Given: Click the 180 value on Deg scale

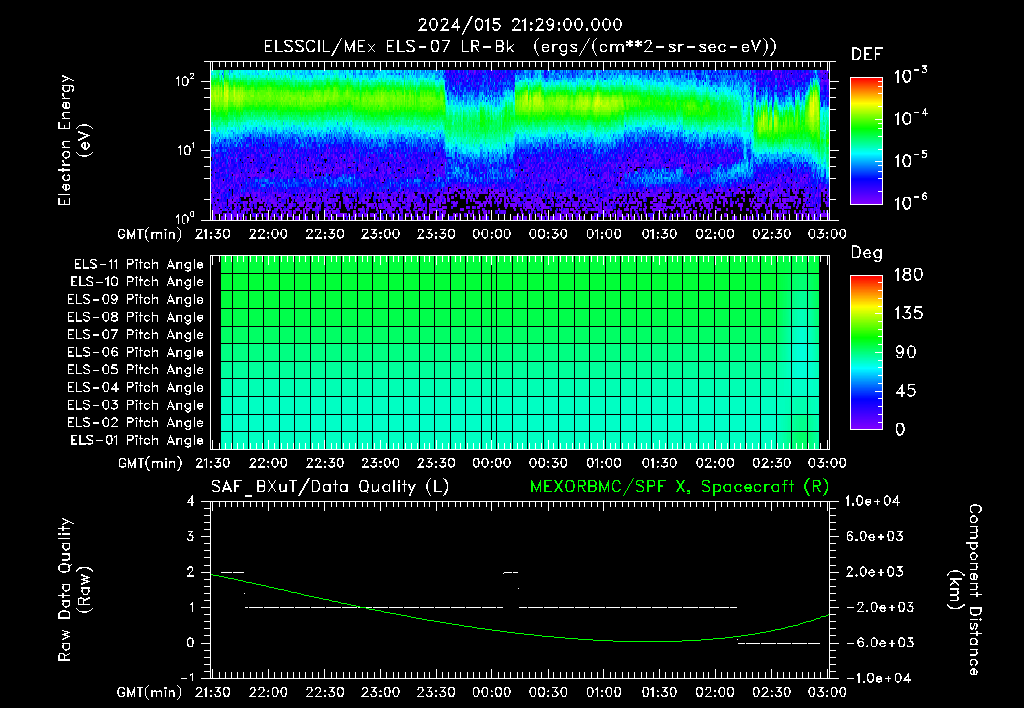Looking at the screenshot, I should tap(908, 274).
